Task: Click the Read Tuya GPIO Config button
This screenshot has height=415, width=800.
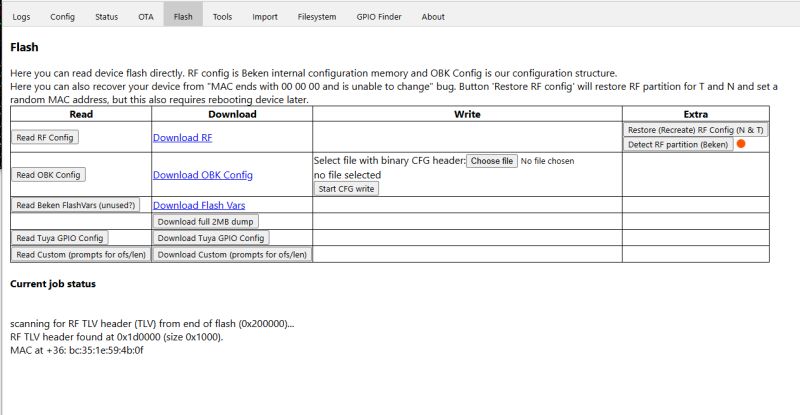Action: 60,238
